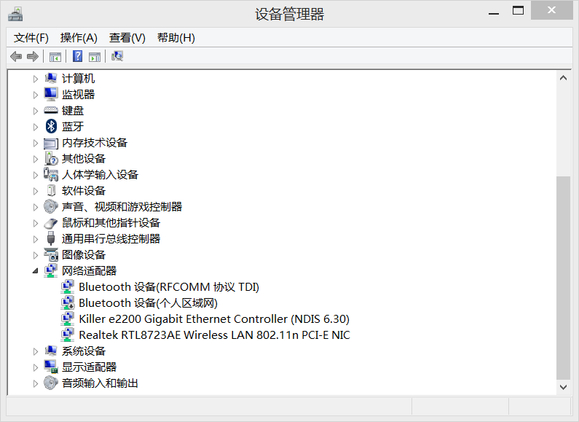
Task: Expand the 图像设备 node arrow
Action: coord(35,255)
